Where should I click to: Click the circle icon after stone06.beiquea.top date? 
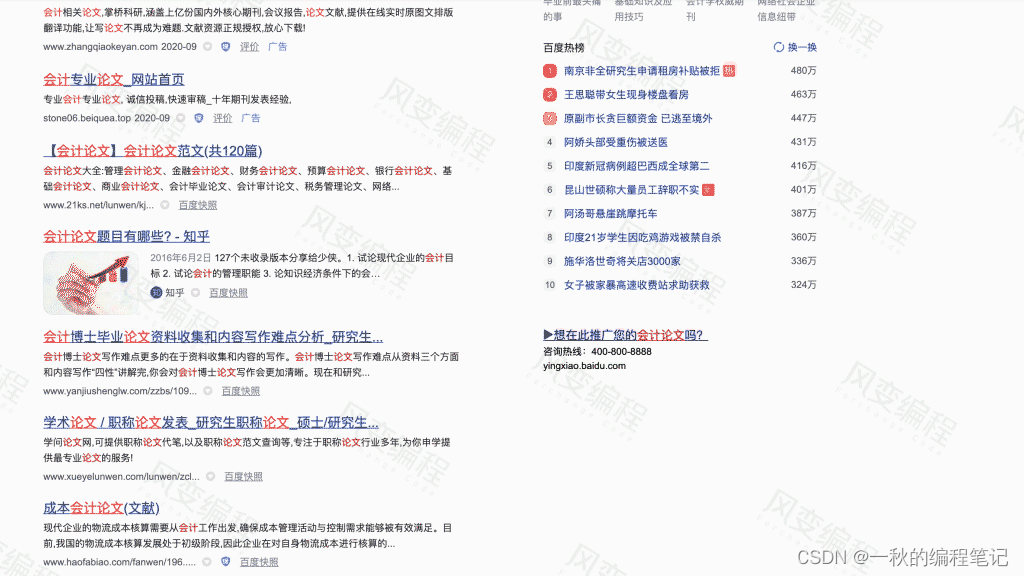click(181, 118)
